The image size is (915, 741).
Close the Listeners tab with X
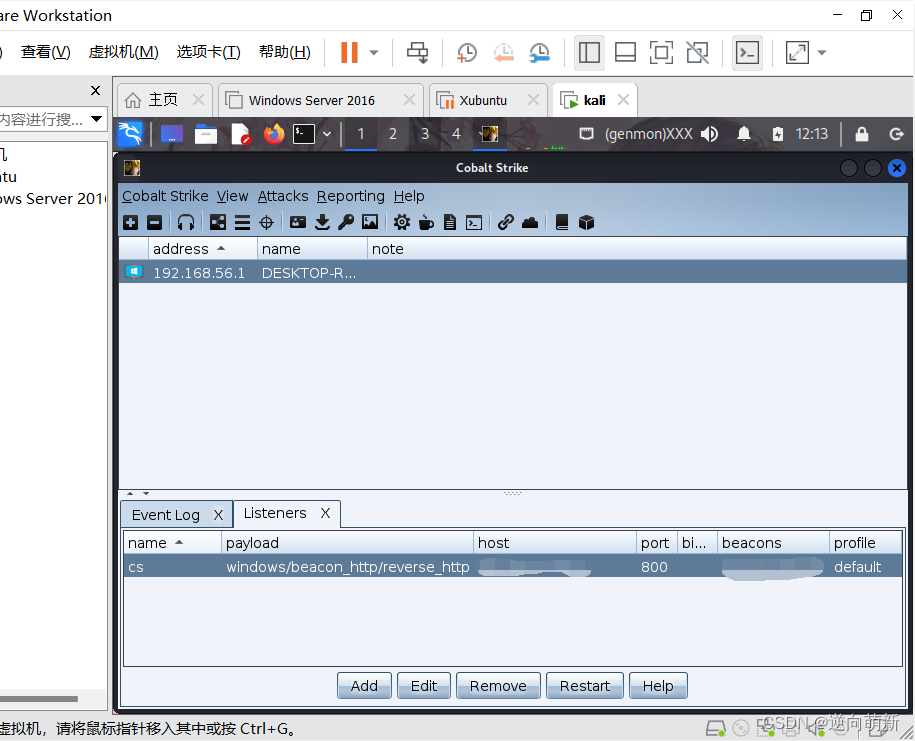coord(326,513)
